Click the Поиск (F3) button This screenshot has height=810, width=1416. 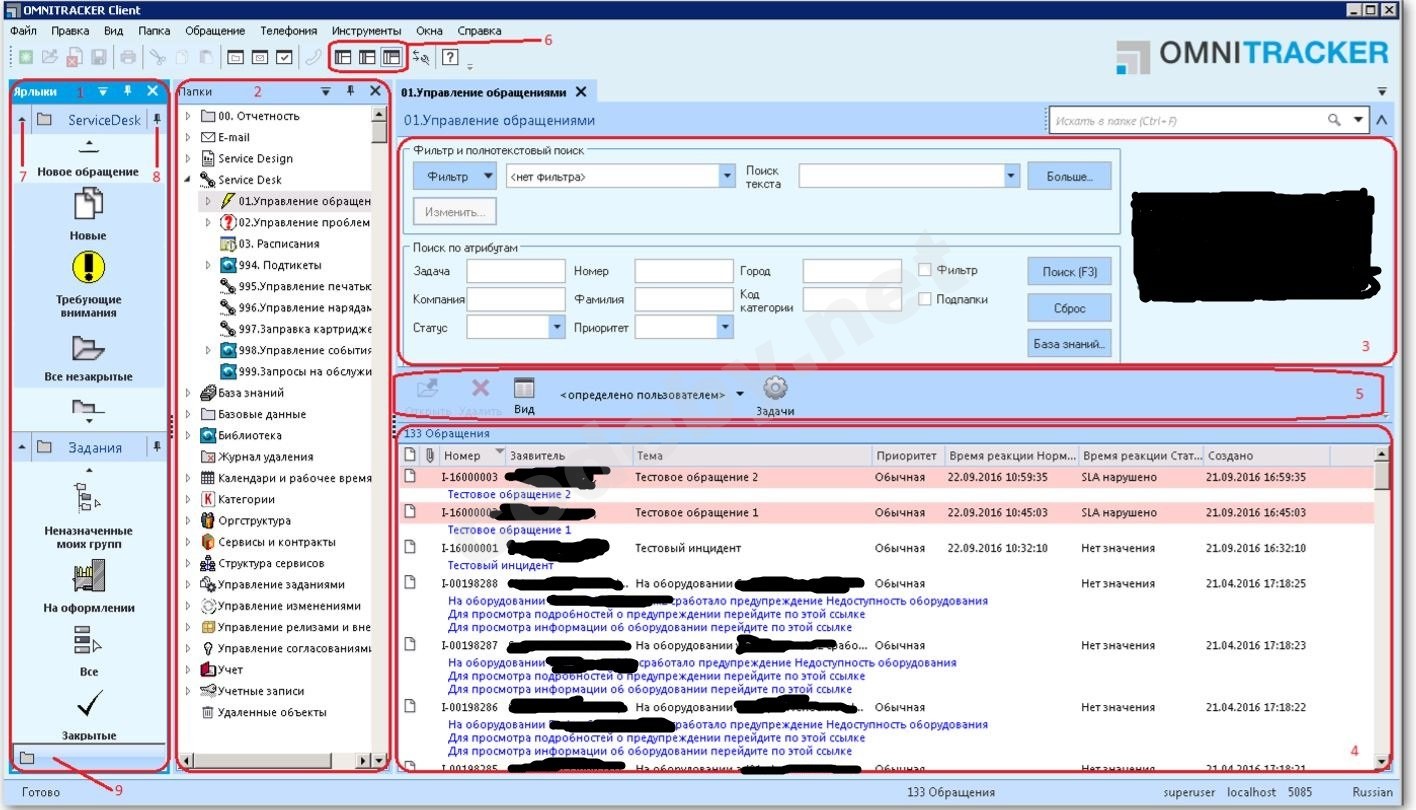(1069, 272)
